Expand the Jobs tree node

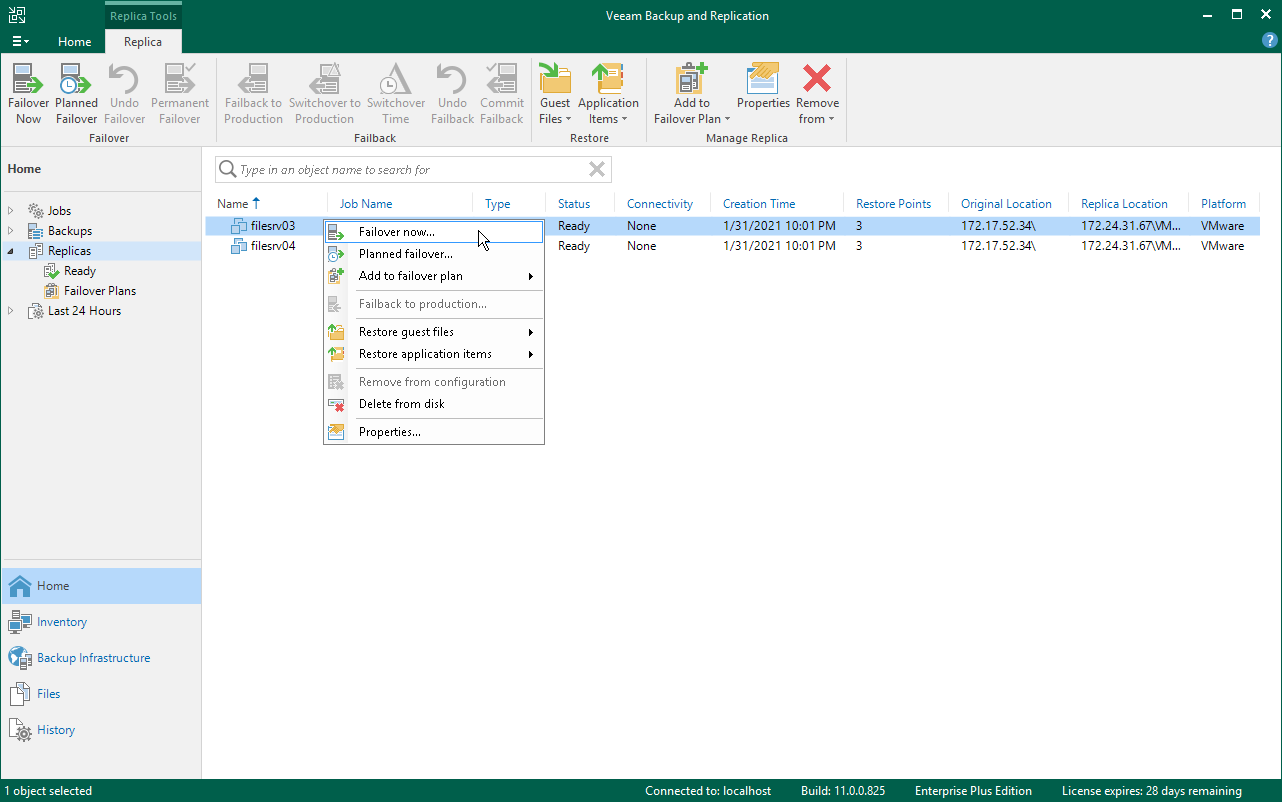tap(11, 211)
